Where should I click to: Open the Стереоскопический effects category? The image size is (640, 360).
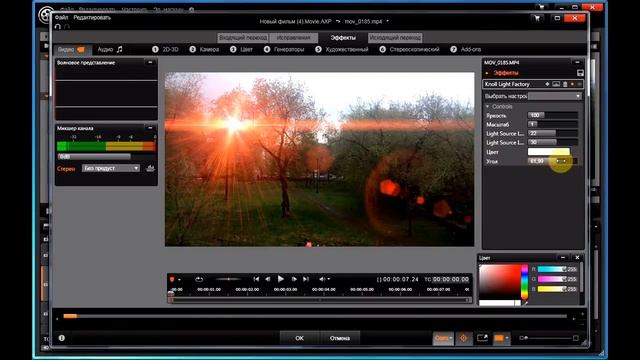[409, 49]
